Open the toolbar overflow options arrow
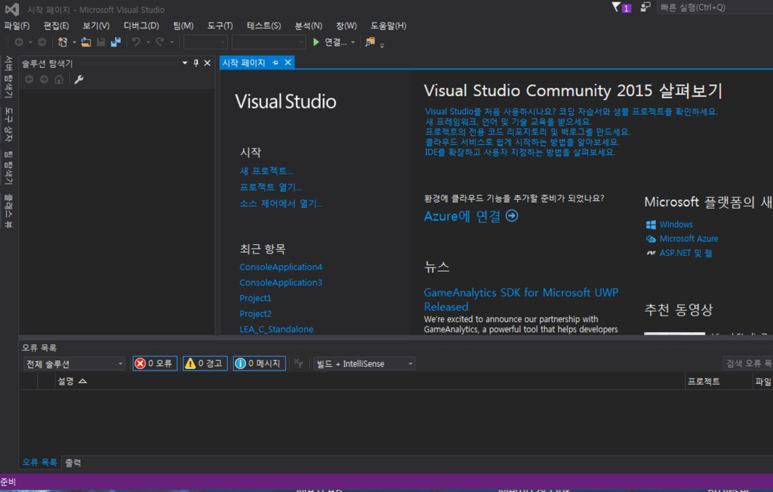The width and height of the screenshot is (773, 492). (382, 45)
